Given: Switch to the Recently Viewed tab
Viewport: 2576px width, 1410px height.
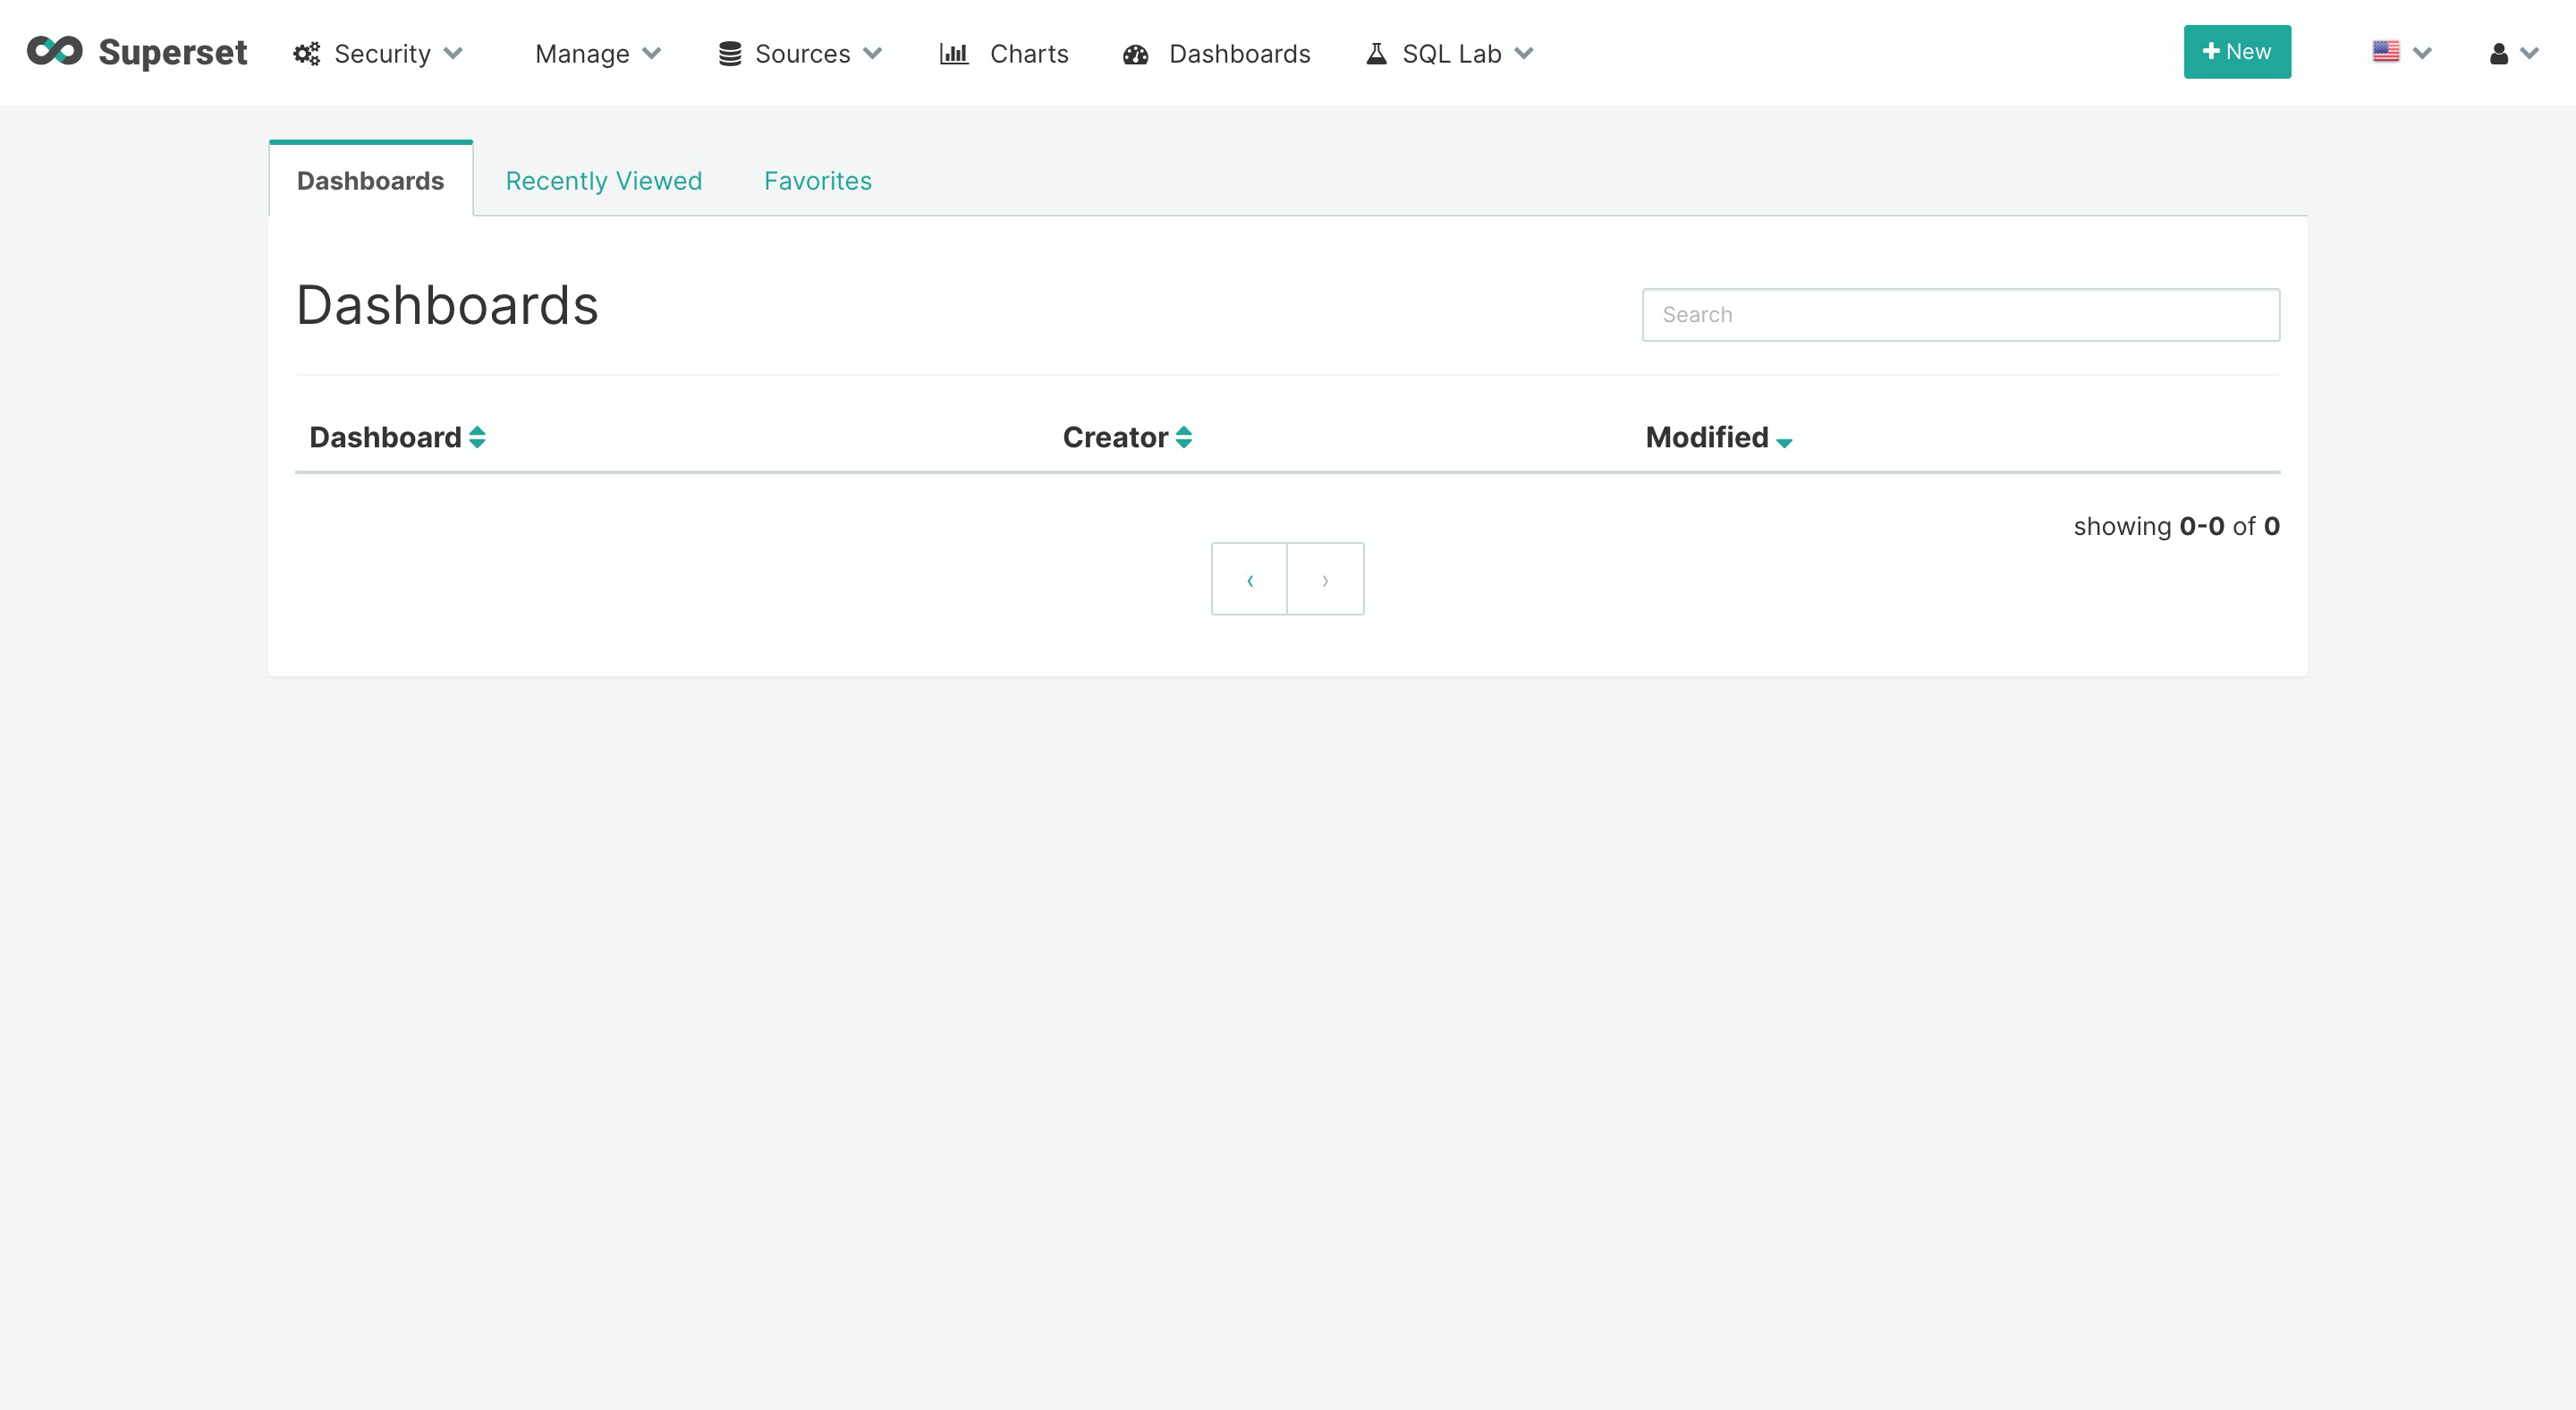Looking at the screenshot, I should pos(604,181).
